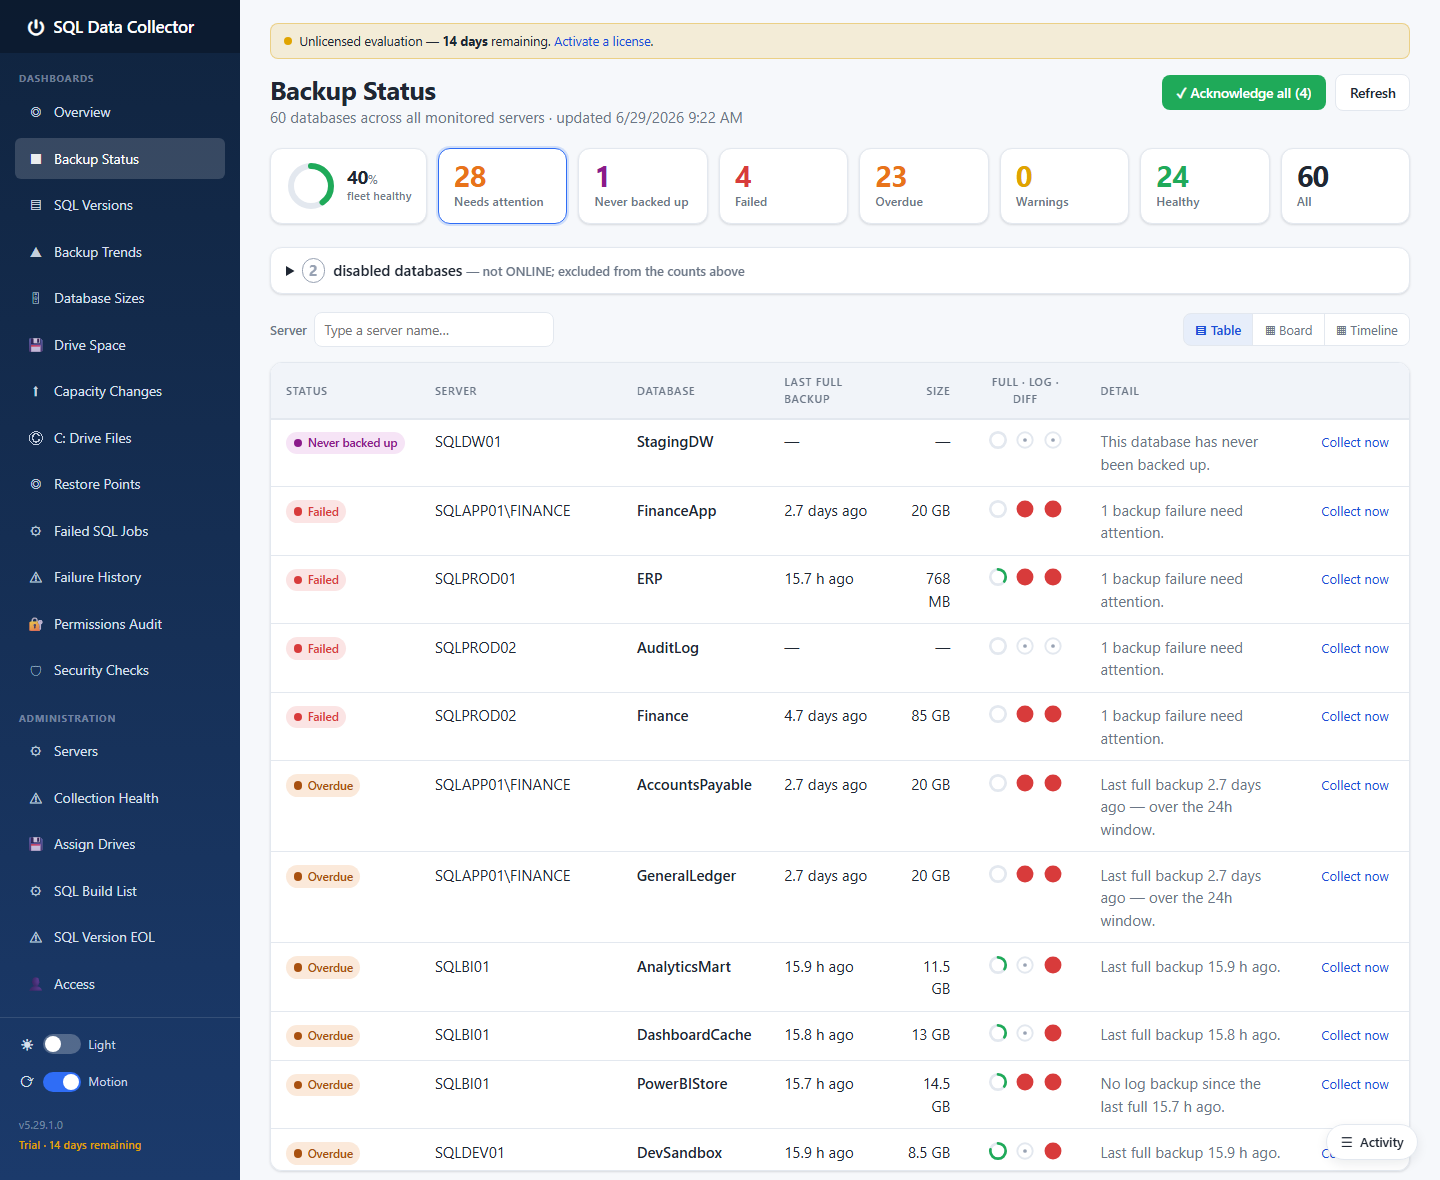Click the Failure History warning icon
Viewport: 1440px width, 1180px height.
click(36, 578)
